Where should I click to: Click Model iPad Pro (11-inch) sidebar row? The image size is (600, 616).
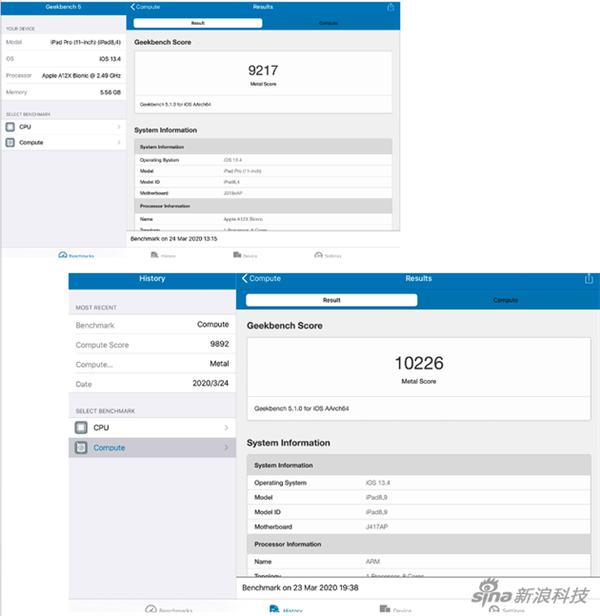coord(63,42)
